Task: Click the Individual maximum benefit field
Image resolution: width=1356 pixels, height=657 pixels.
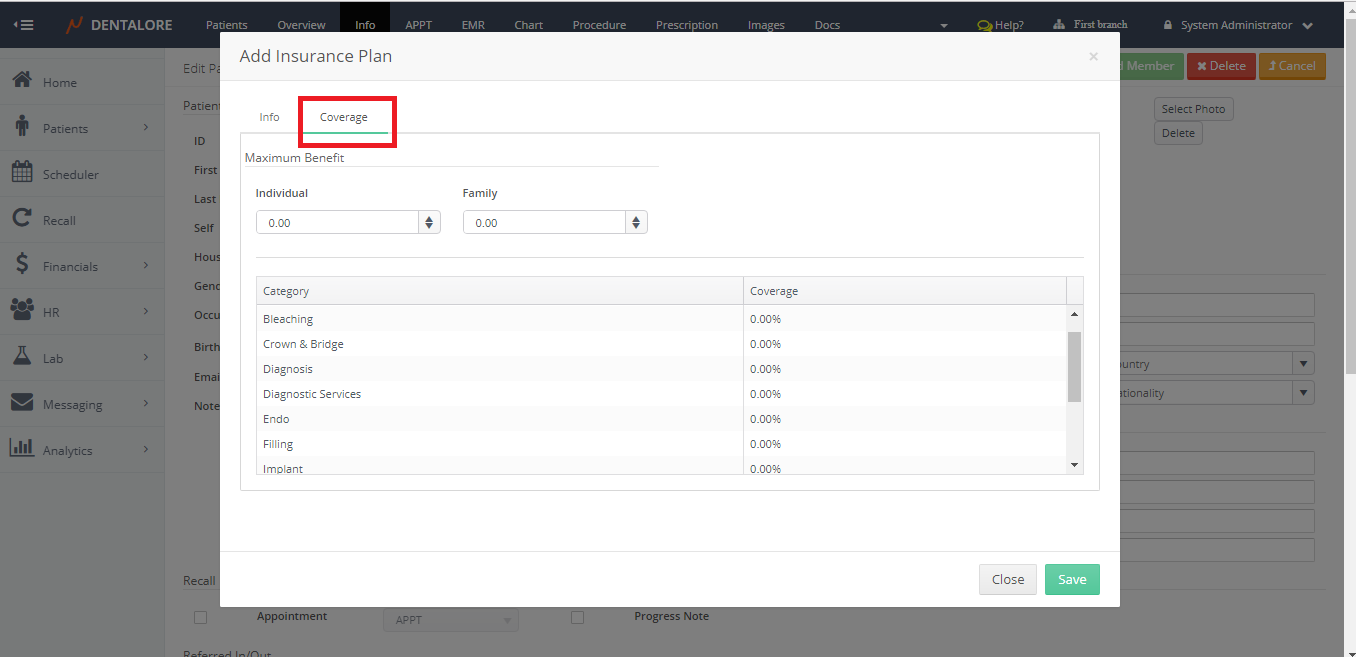Action: (x=337, y=222)
